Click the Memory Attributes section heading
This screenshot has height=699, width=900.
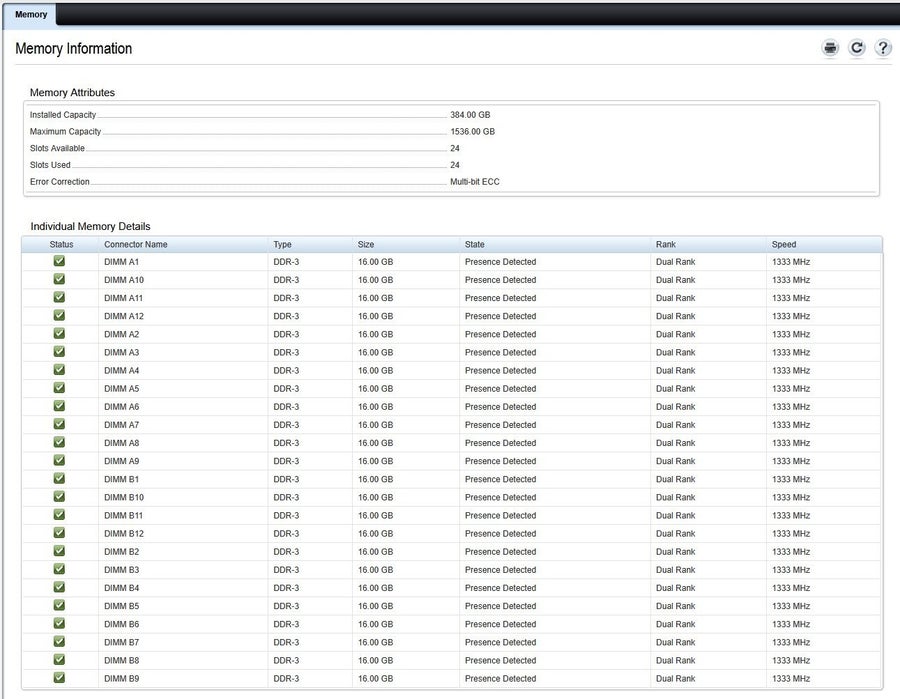click(x=72, y=92)
